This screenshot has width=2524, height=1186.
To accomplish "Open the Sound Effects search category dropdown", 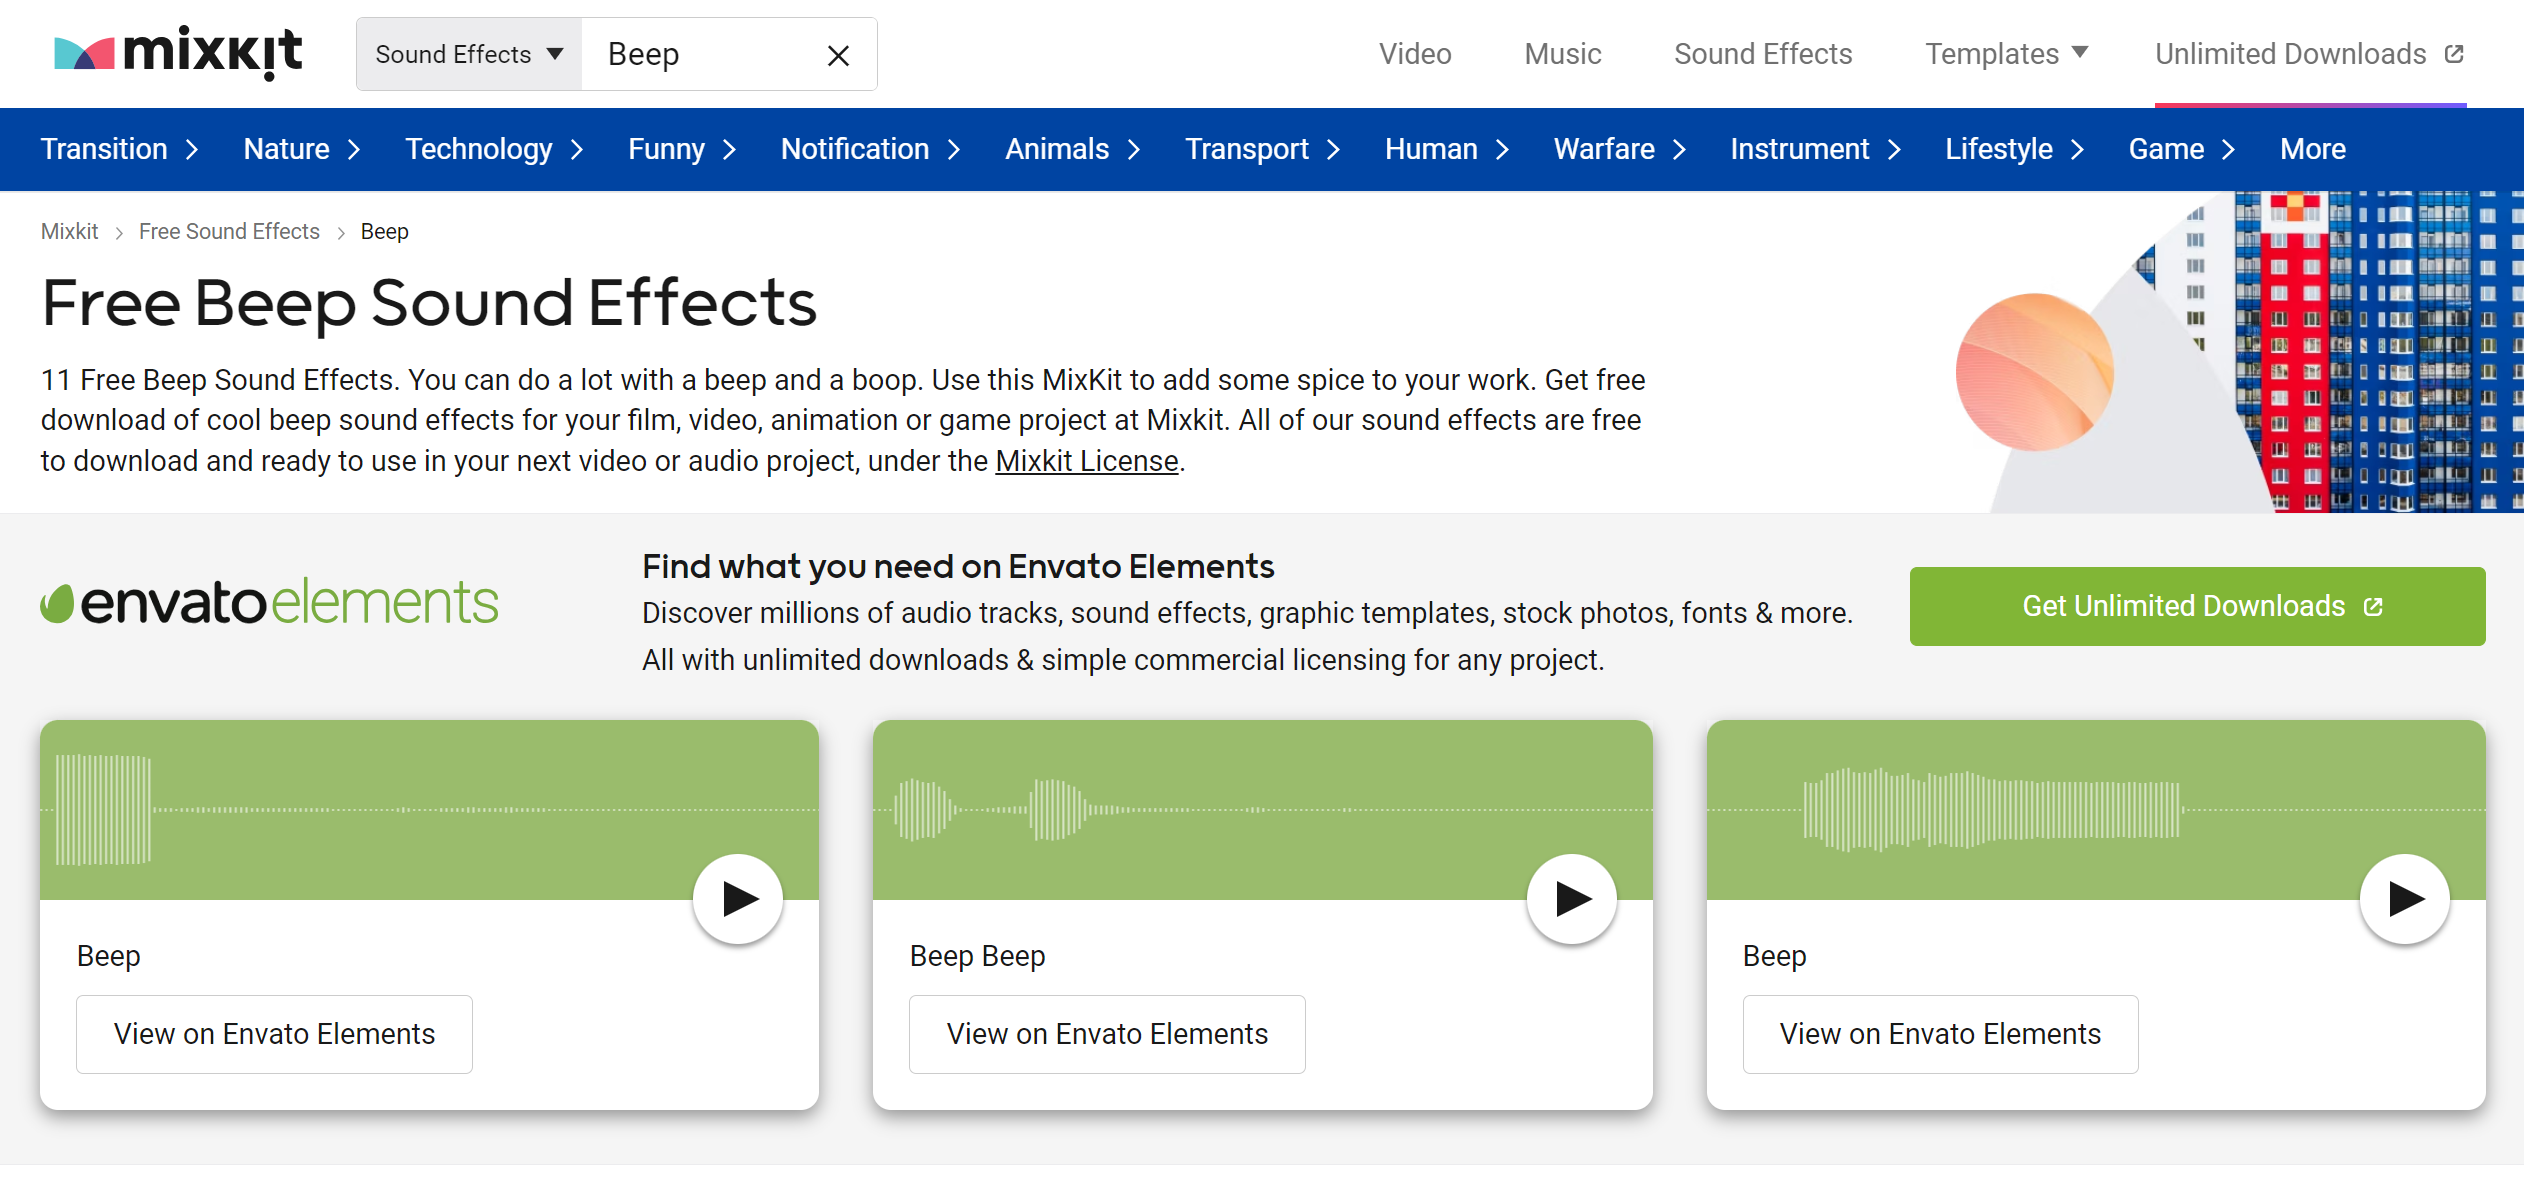I will pyautogui.click(x=469, y=54).
